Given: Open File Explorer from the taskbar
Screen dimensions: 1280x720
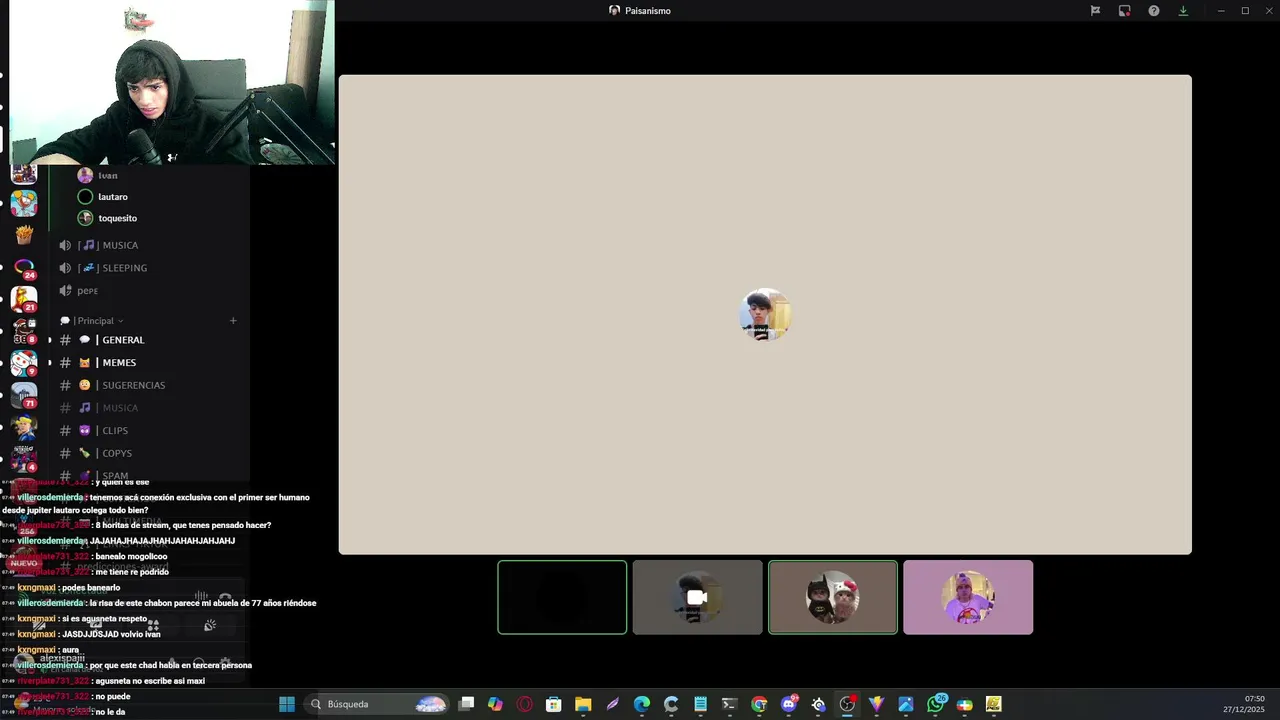Looking at the screenshot, I should tap(583, 704).
